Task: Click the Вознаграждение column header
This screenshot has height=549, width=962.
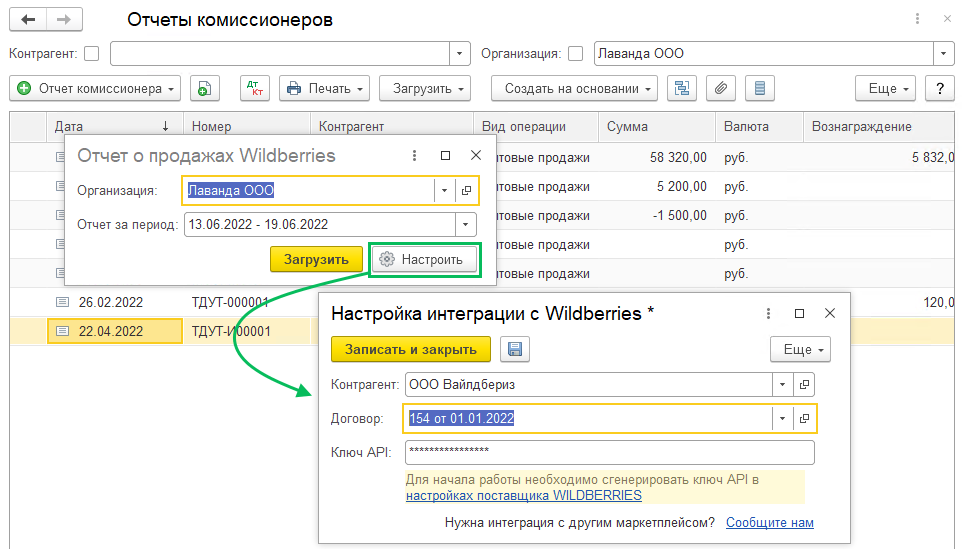Action: (x=879, y=126)
